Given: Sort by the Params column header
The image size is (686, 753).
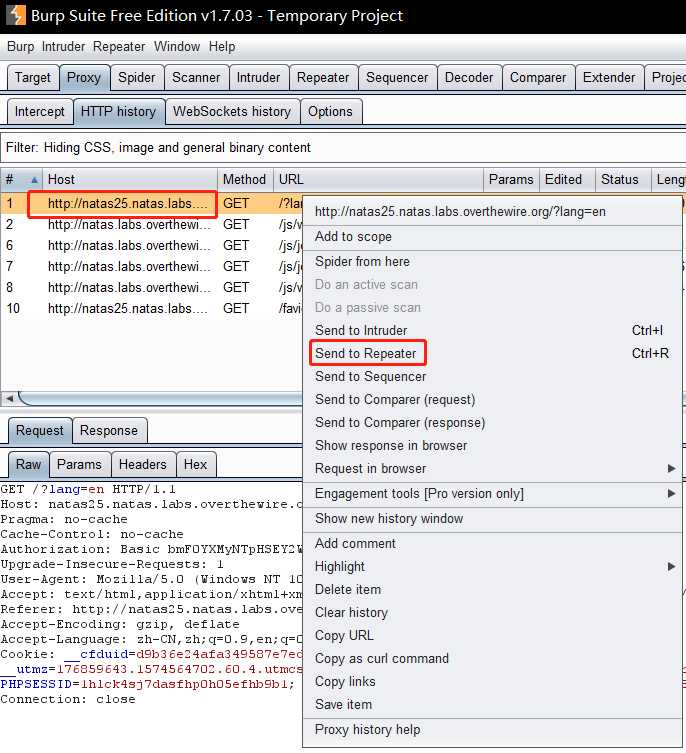Looking at the screenshot, I should coord(511,180).
